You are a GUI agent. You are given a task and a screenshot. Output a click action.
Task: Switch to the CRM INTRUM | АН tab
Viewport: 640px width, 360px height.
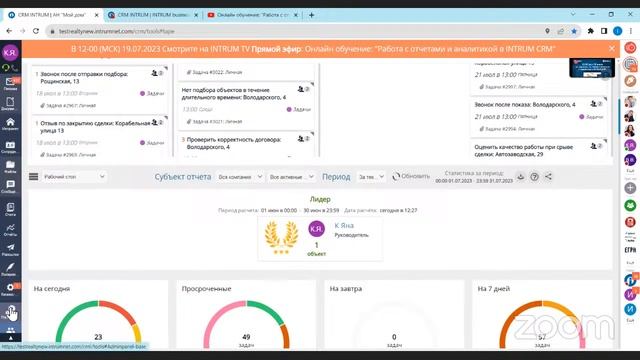coord(53,15)
